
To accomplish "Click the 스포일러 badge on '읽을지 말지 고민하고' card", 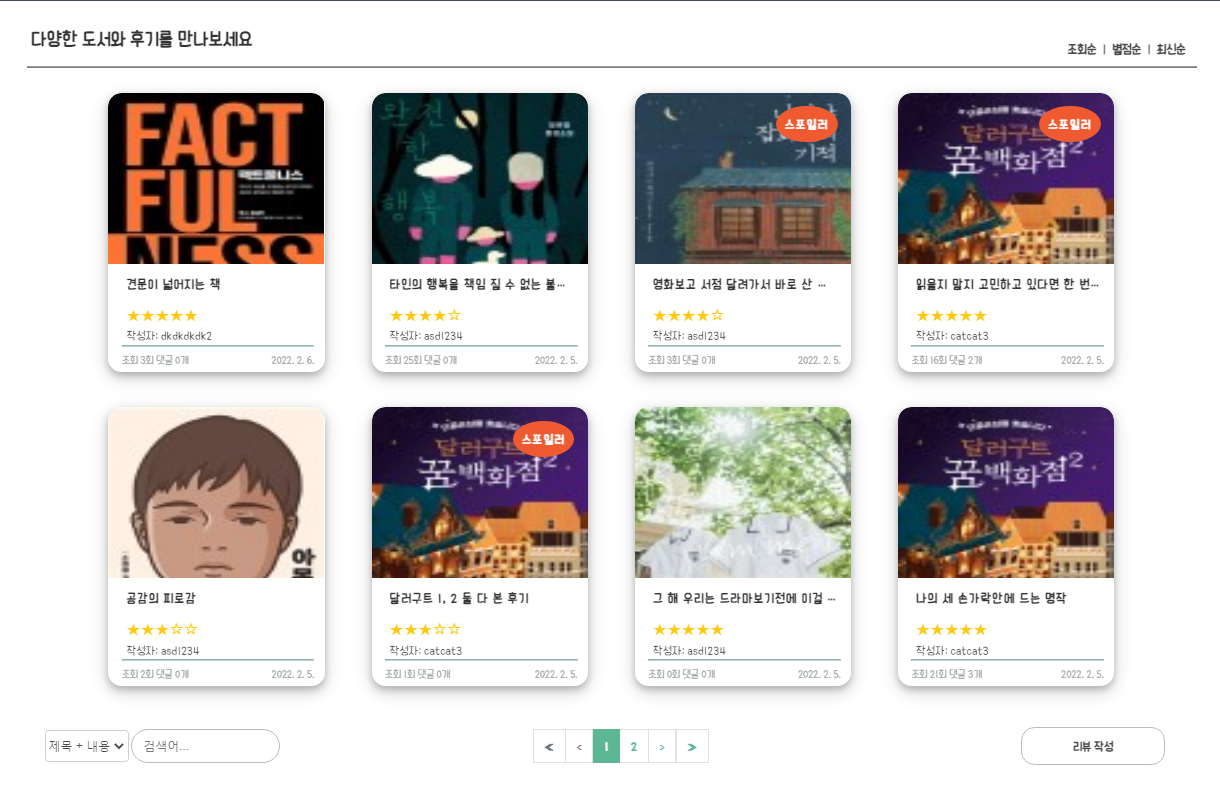I will tap(1070, 124).
